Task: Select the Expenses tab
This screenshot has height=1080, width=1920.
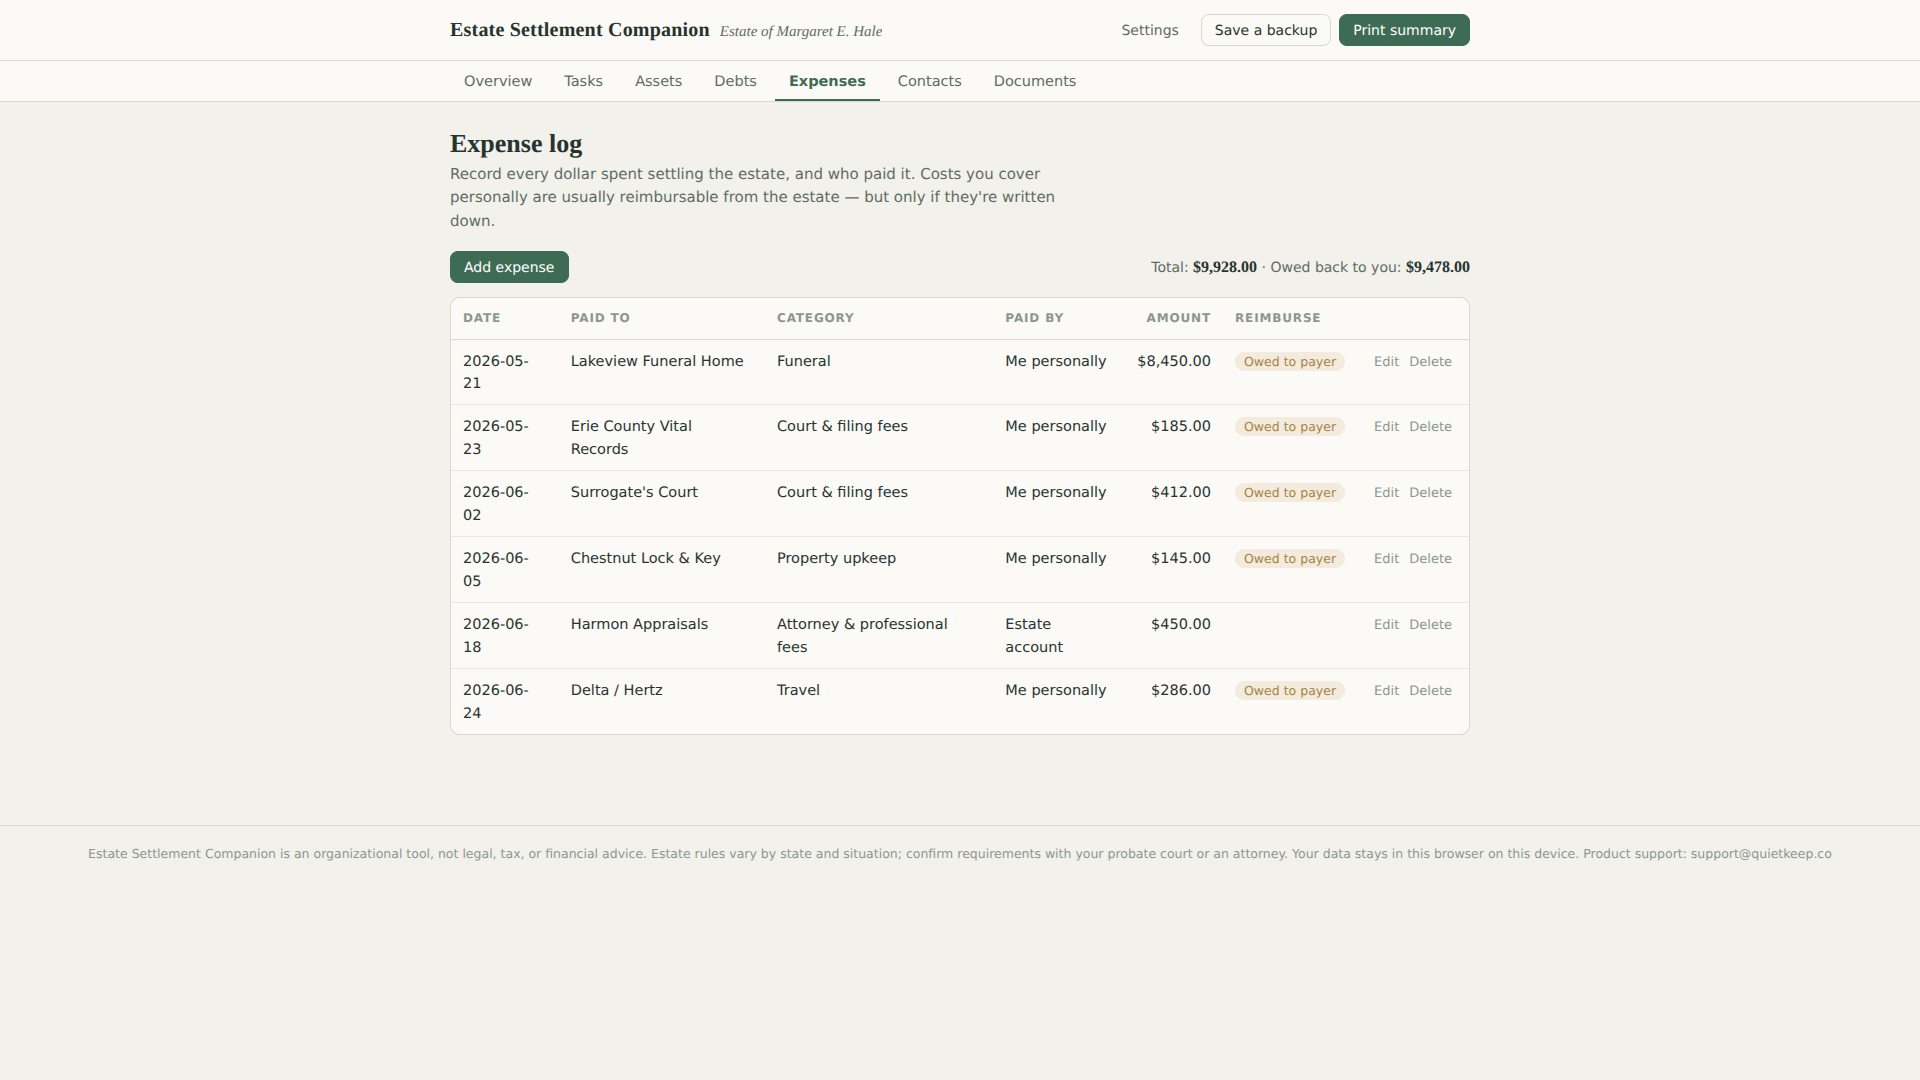Action: (x=827, y=81)
